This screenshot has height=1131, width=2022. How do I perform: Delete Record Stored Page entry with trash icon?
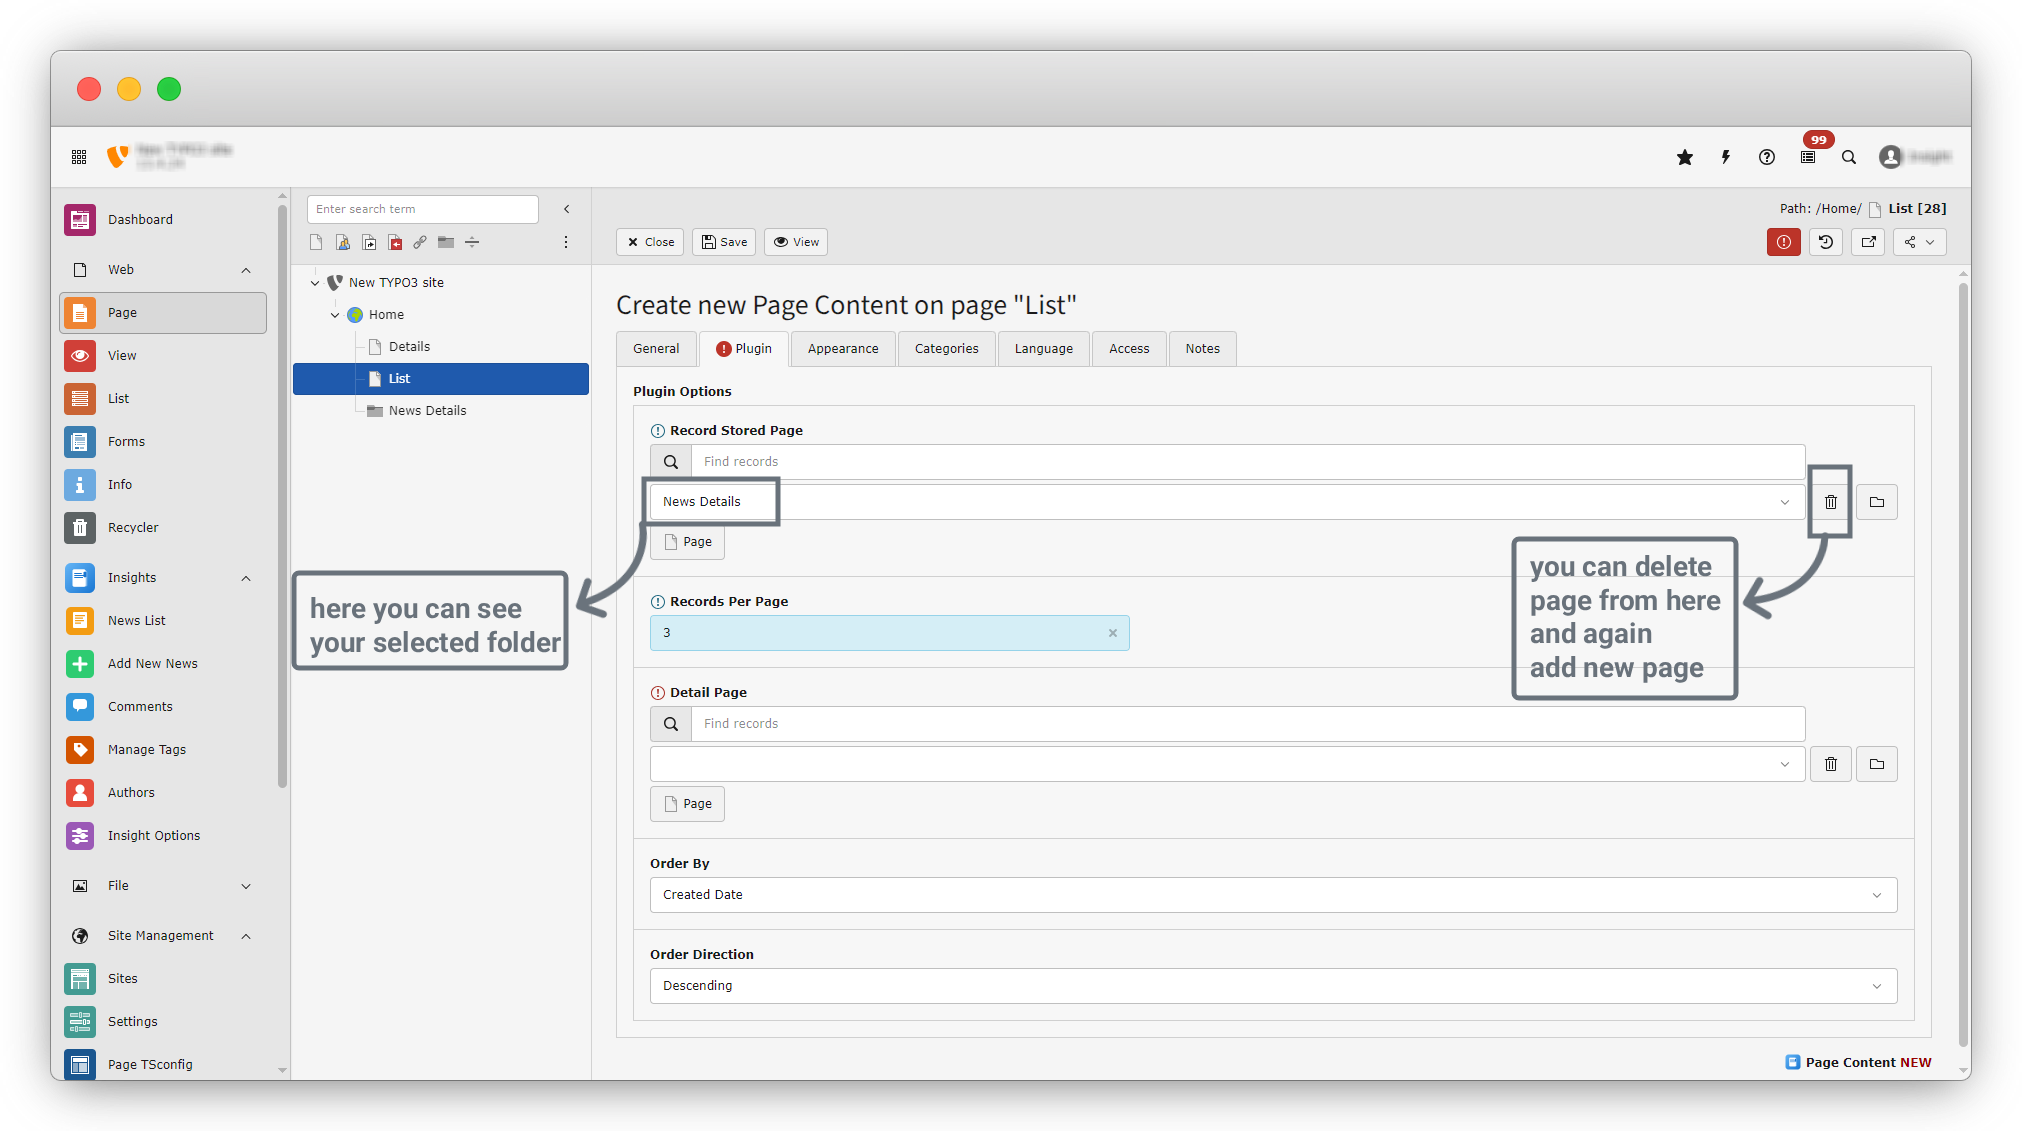[1830, 502]
